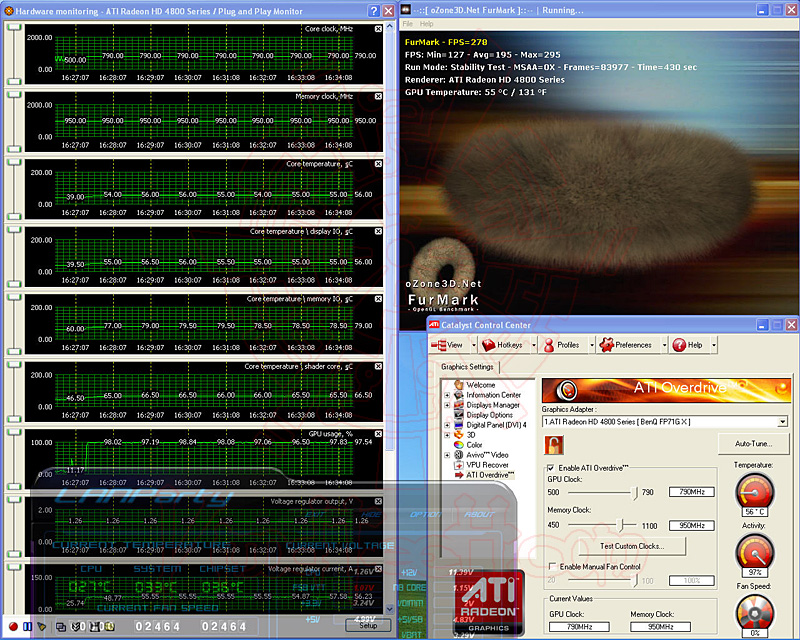Close the Voltage regulator output graph
The height and width of the screenshot is (640, 800).
tap(378, 501)
